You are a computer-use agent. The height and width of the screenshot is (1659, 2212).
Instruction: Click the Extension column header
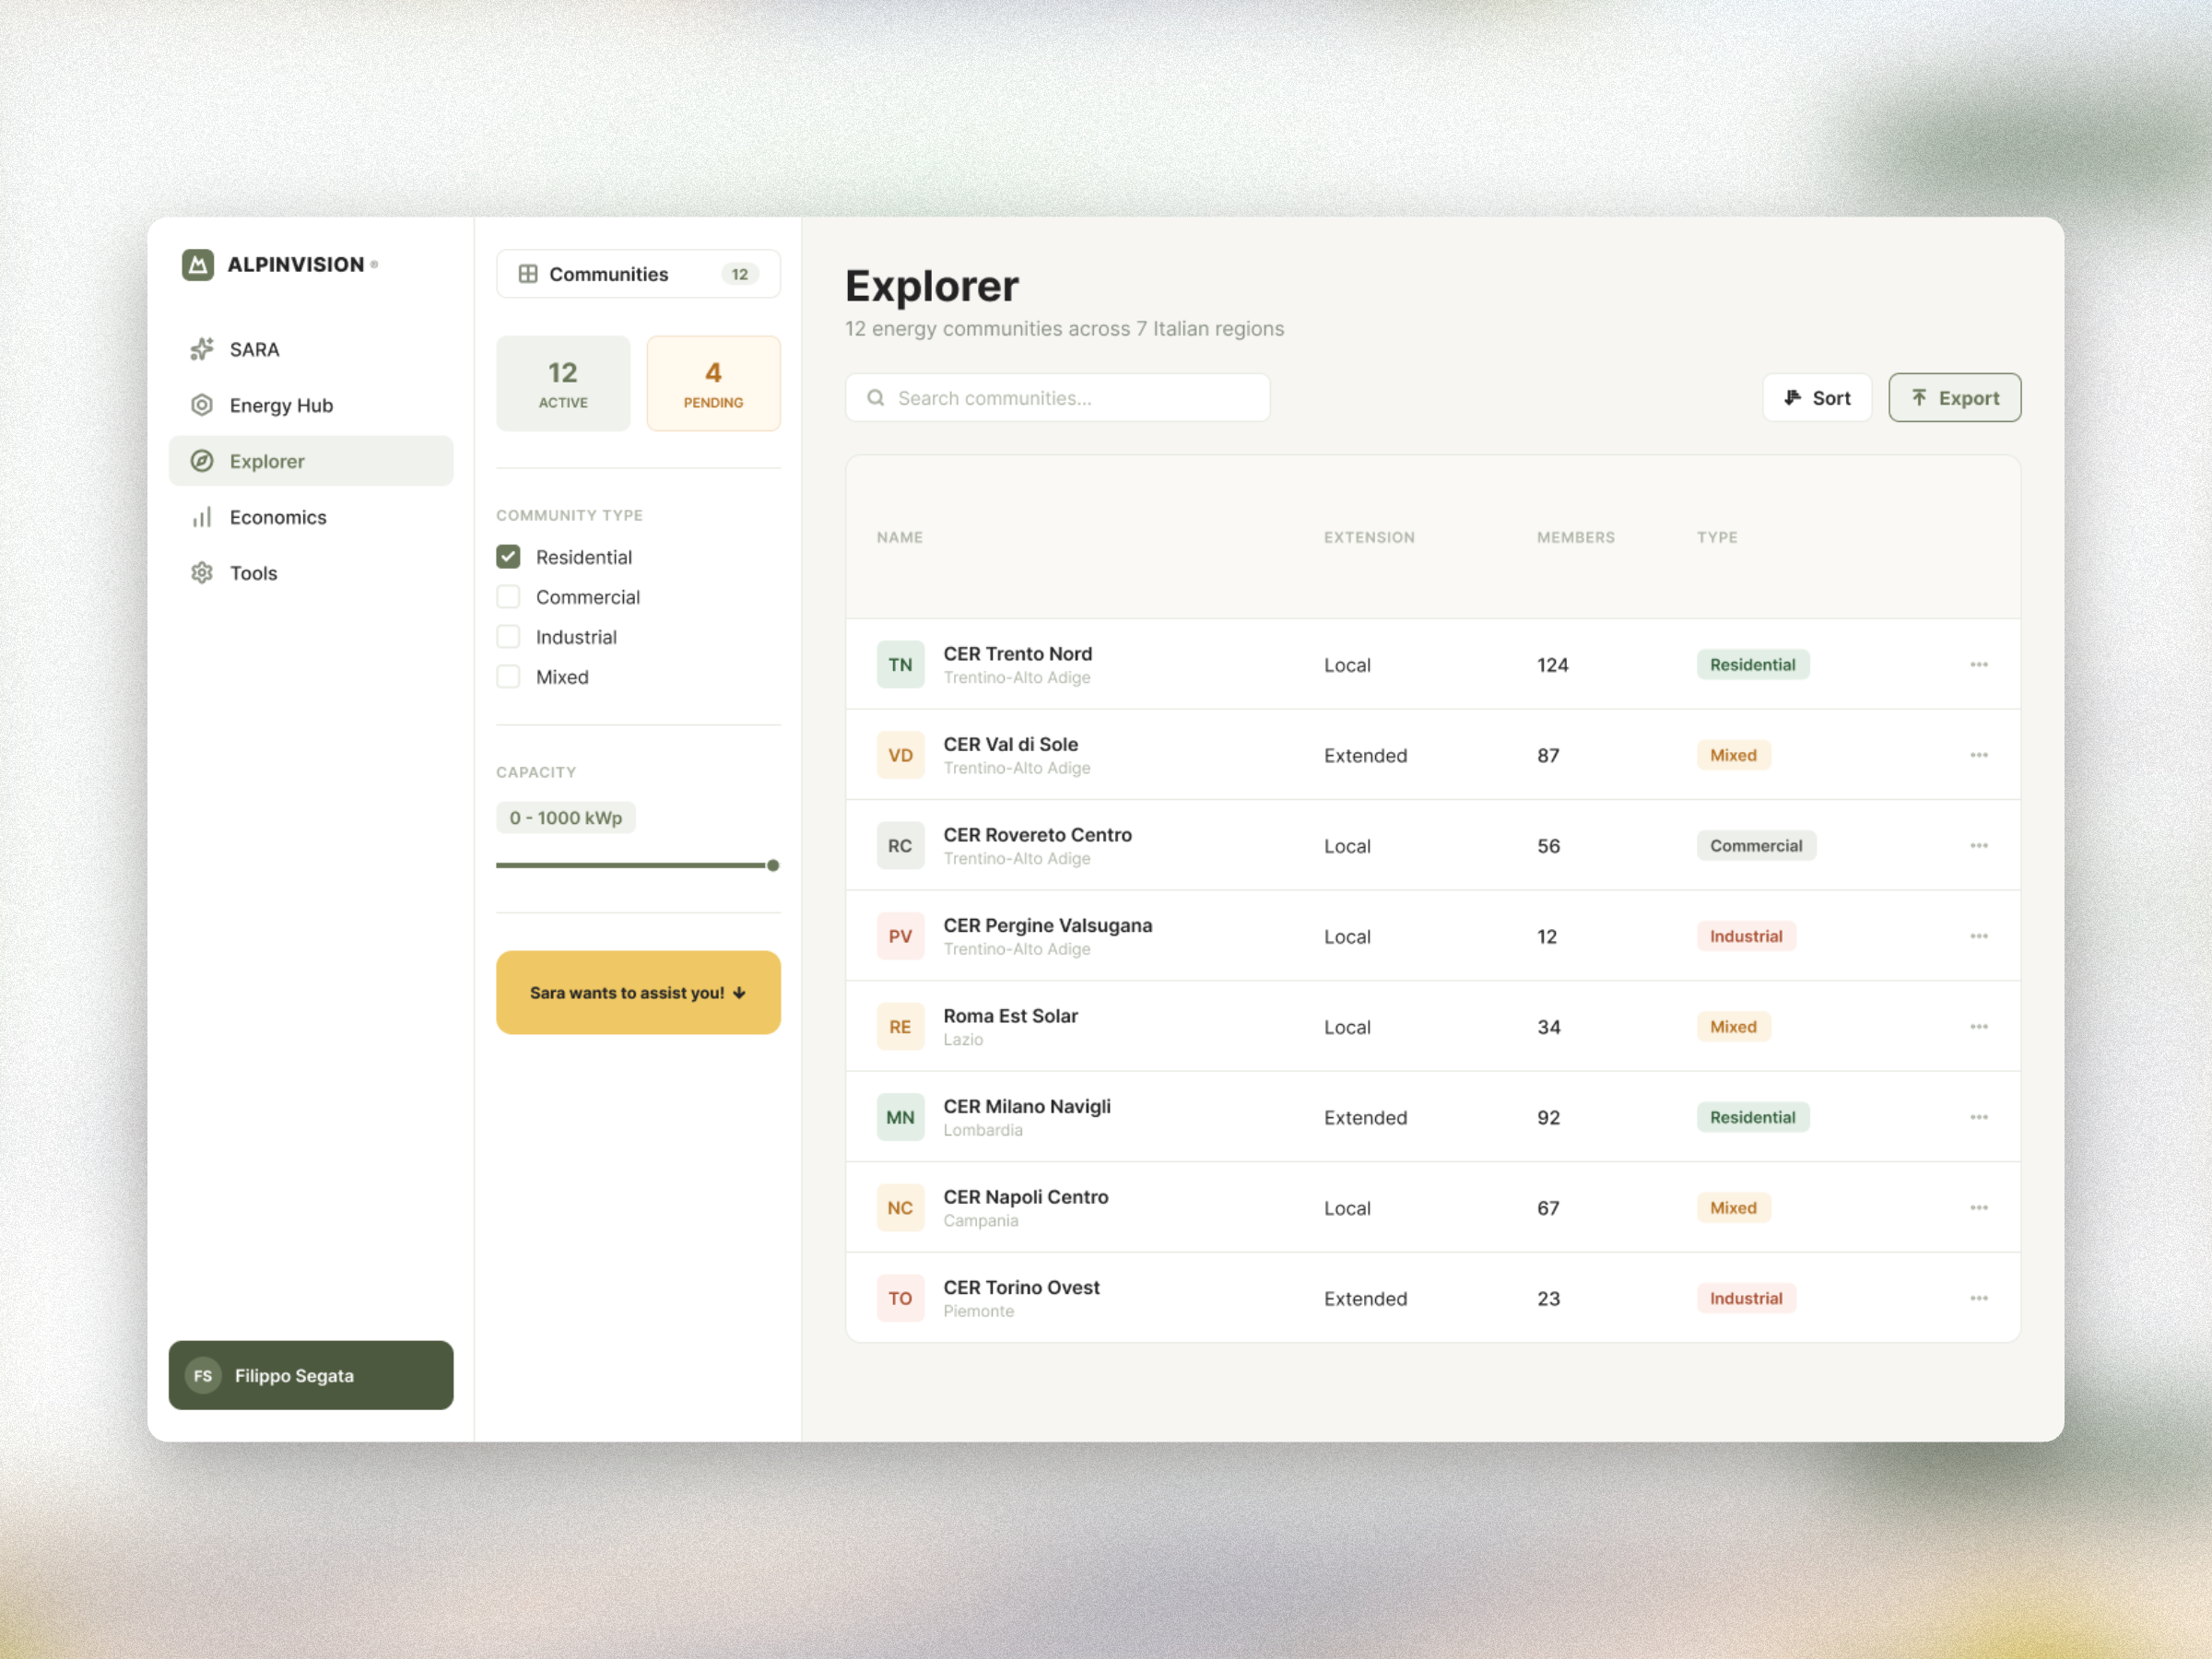(x=1369, y=537)
